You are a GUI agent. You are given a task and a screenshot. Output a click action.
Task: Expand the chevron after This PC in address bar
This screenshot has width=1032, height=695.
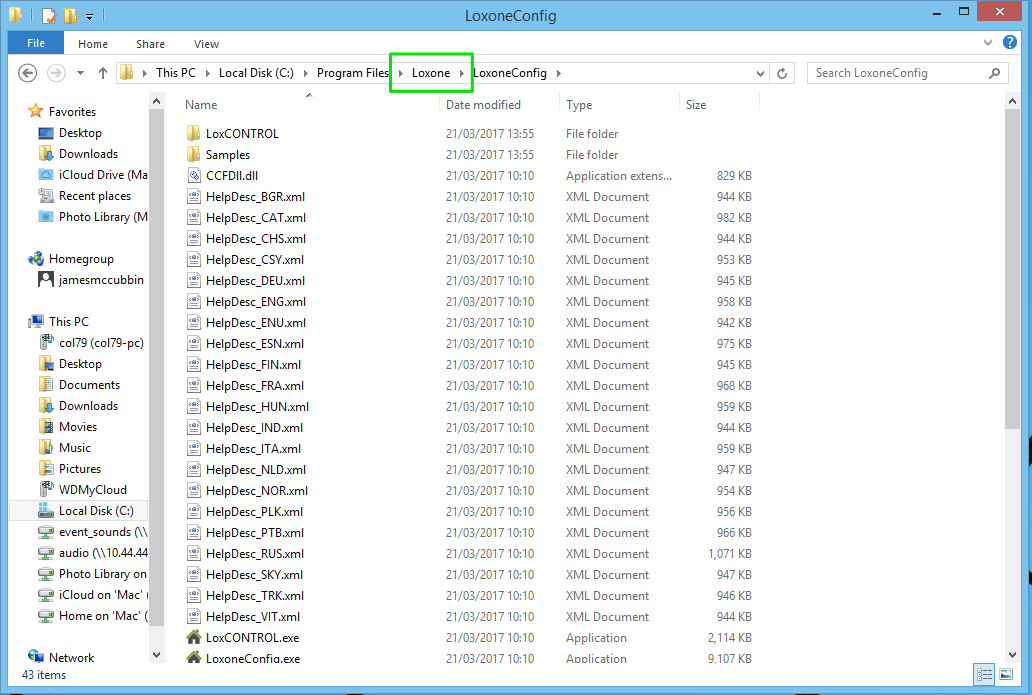(207, 73)
